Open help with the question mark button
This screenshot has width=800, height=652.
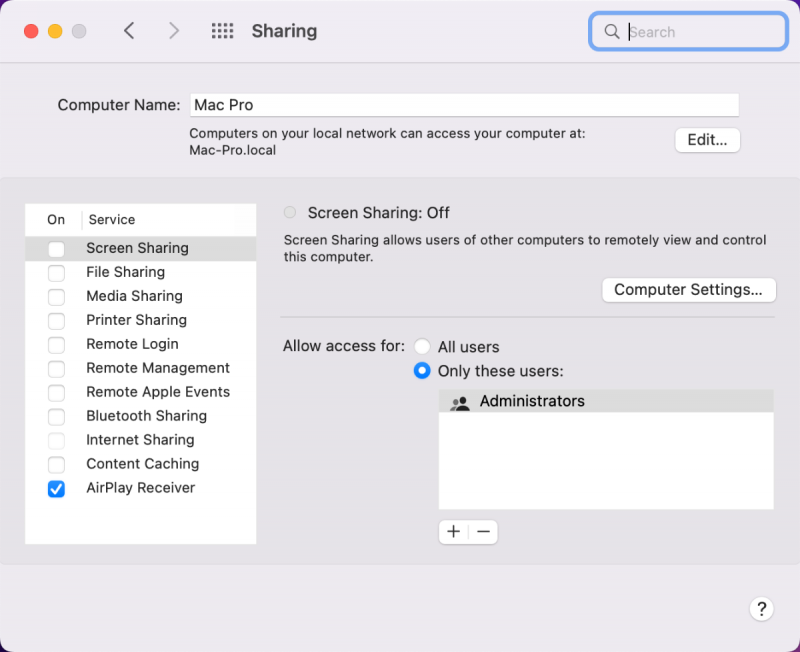point(760,608)
